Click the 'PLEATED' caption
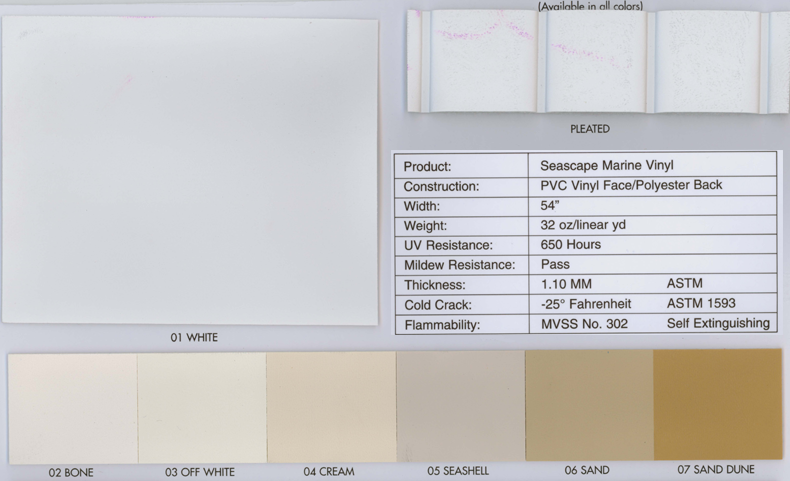The image size is (790, 481). (x=590, y=129)
